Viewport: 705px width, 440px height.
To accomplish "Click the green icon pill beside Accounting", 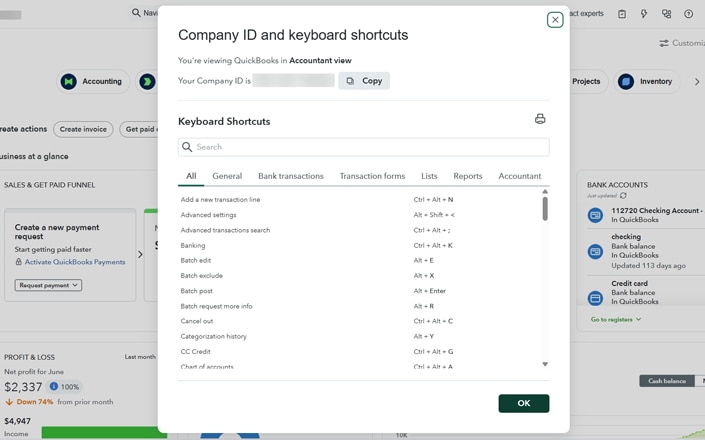I will click(147, 81).
